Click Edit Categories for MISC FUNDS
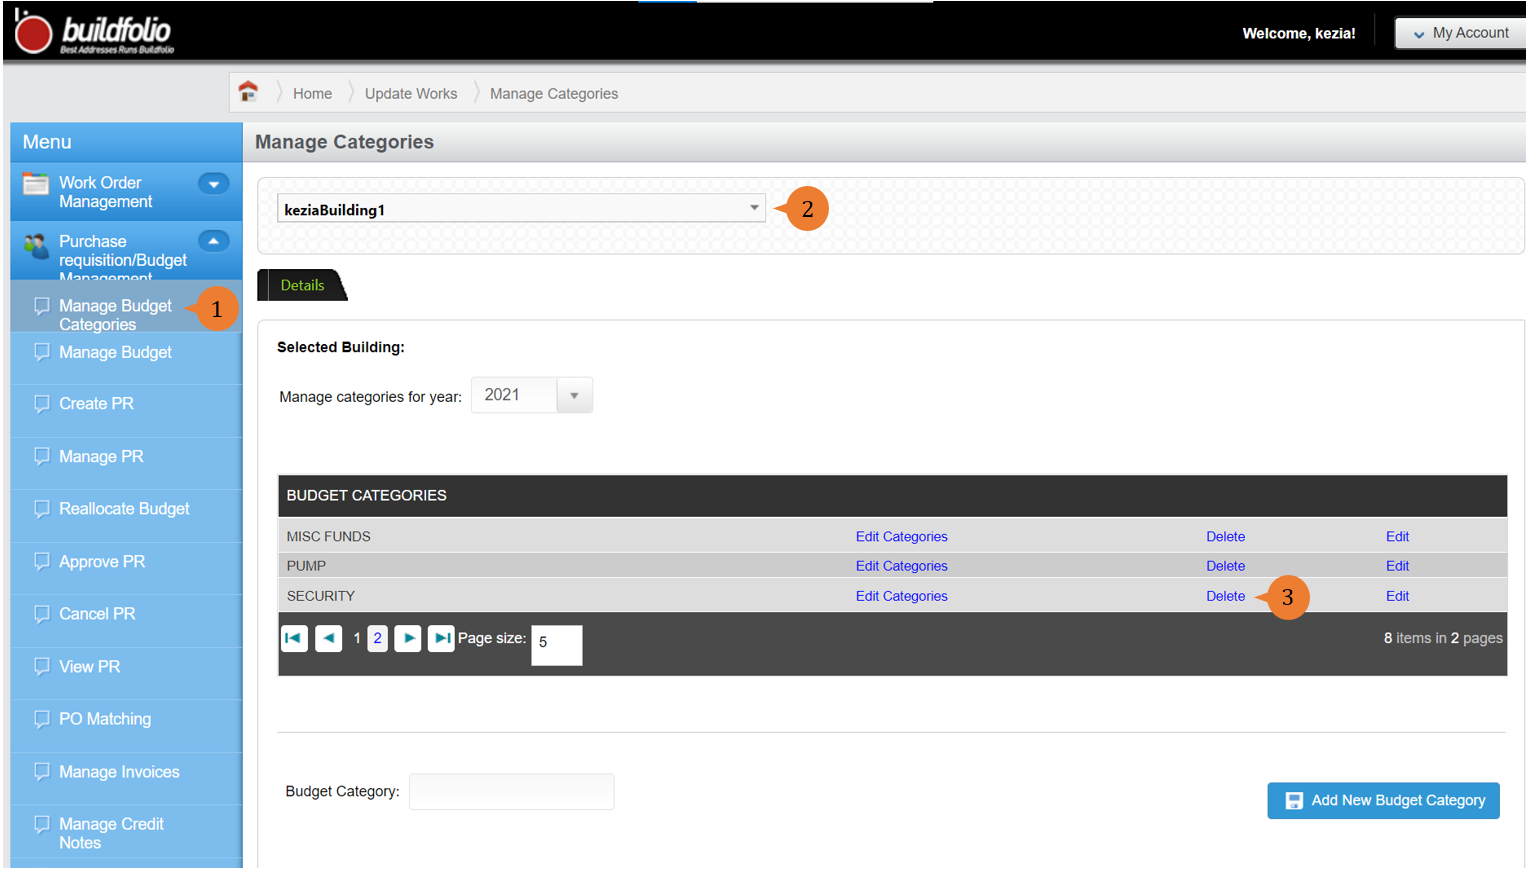This screenshot has height=870, width=1526. [x=901, y=537]
